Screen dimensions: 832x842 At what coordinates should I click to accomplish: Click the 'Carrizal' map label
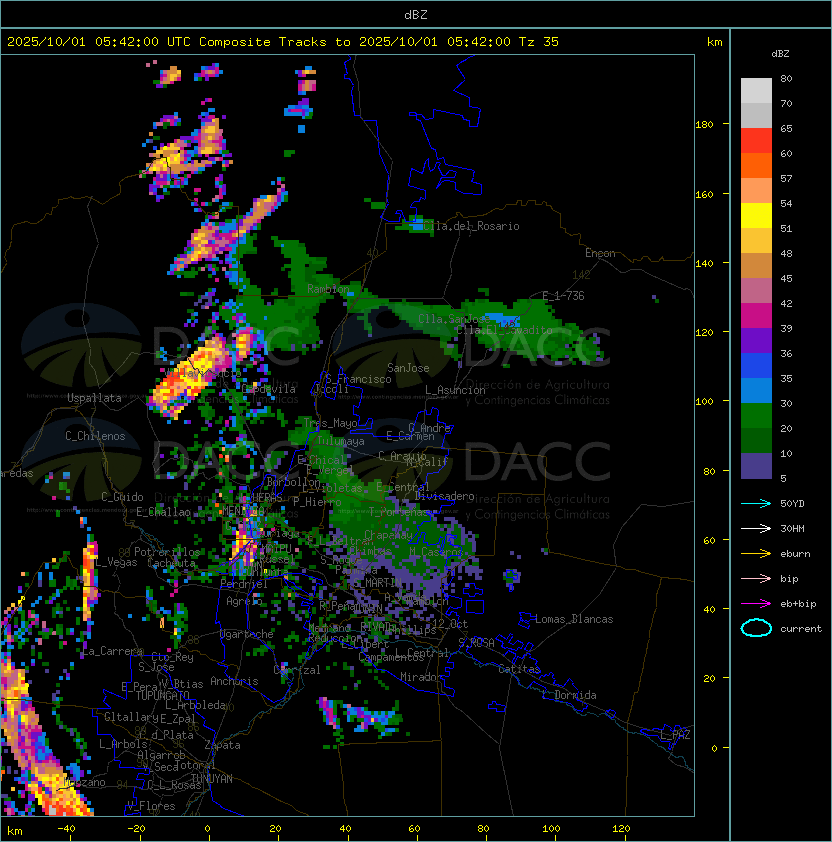(297, 670)
